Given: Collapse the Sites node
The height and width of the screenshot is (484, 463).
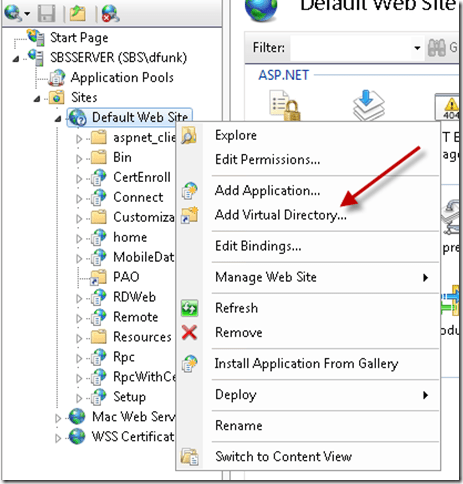Looking at the screenshot, I should 37,99.
